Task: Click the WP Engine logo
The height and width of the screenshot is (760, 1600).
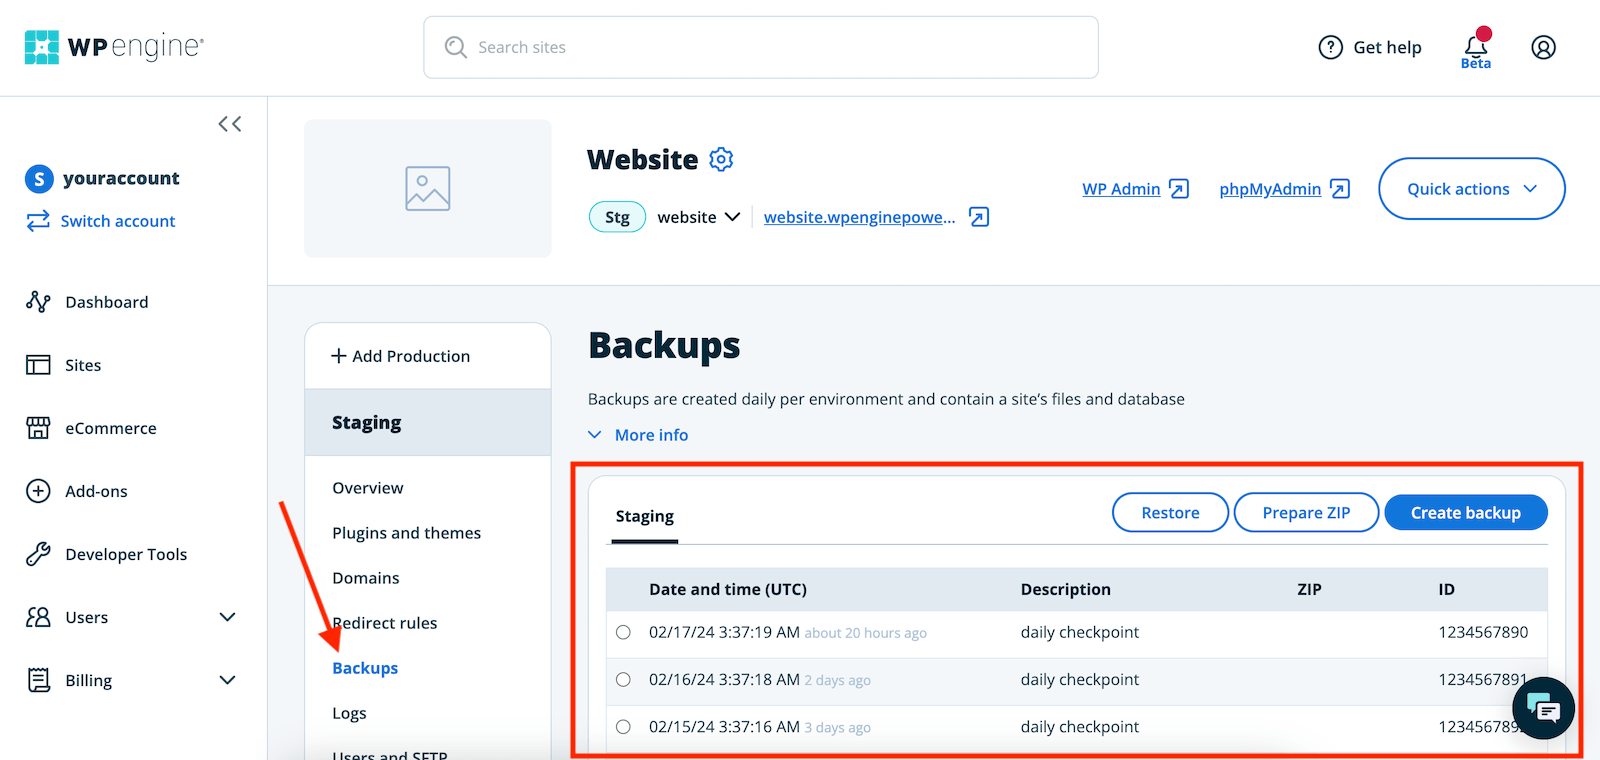Action: click(x=114, y=47)
